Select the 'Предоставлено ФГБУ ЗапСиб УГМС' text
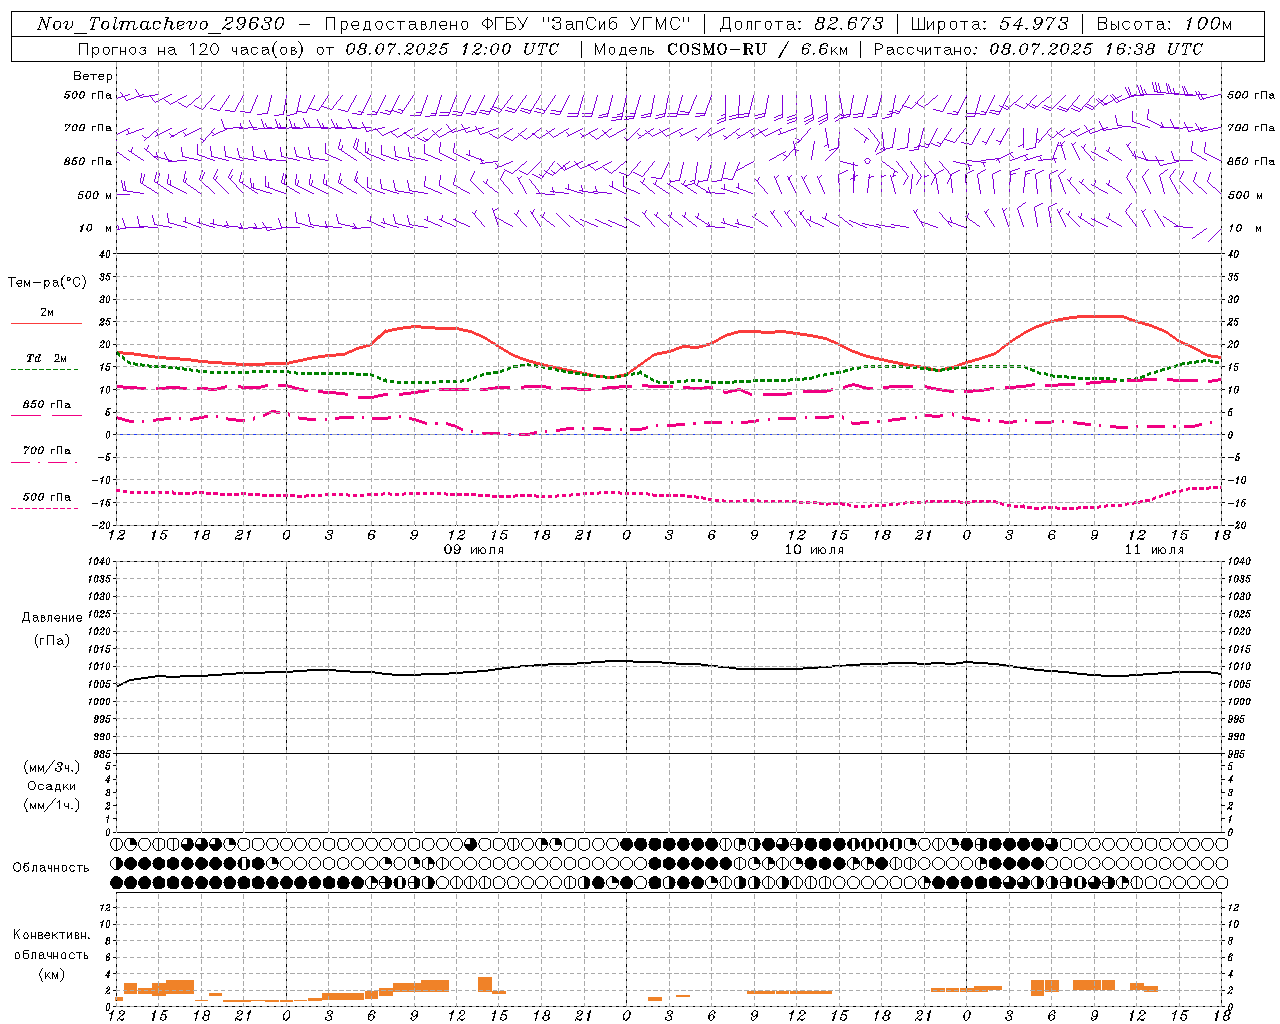Screen dimensions: 1280x1024 coord(508,24)
